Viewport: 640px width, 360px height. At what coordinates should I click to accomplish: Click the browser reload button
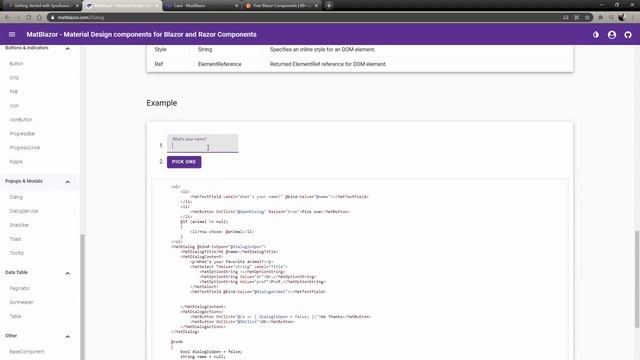(29, 18)
